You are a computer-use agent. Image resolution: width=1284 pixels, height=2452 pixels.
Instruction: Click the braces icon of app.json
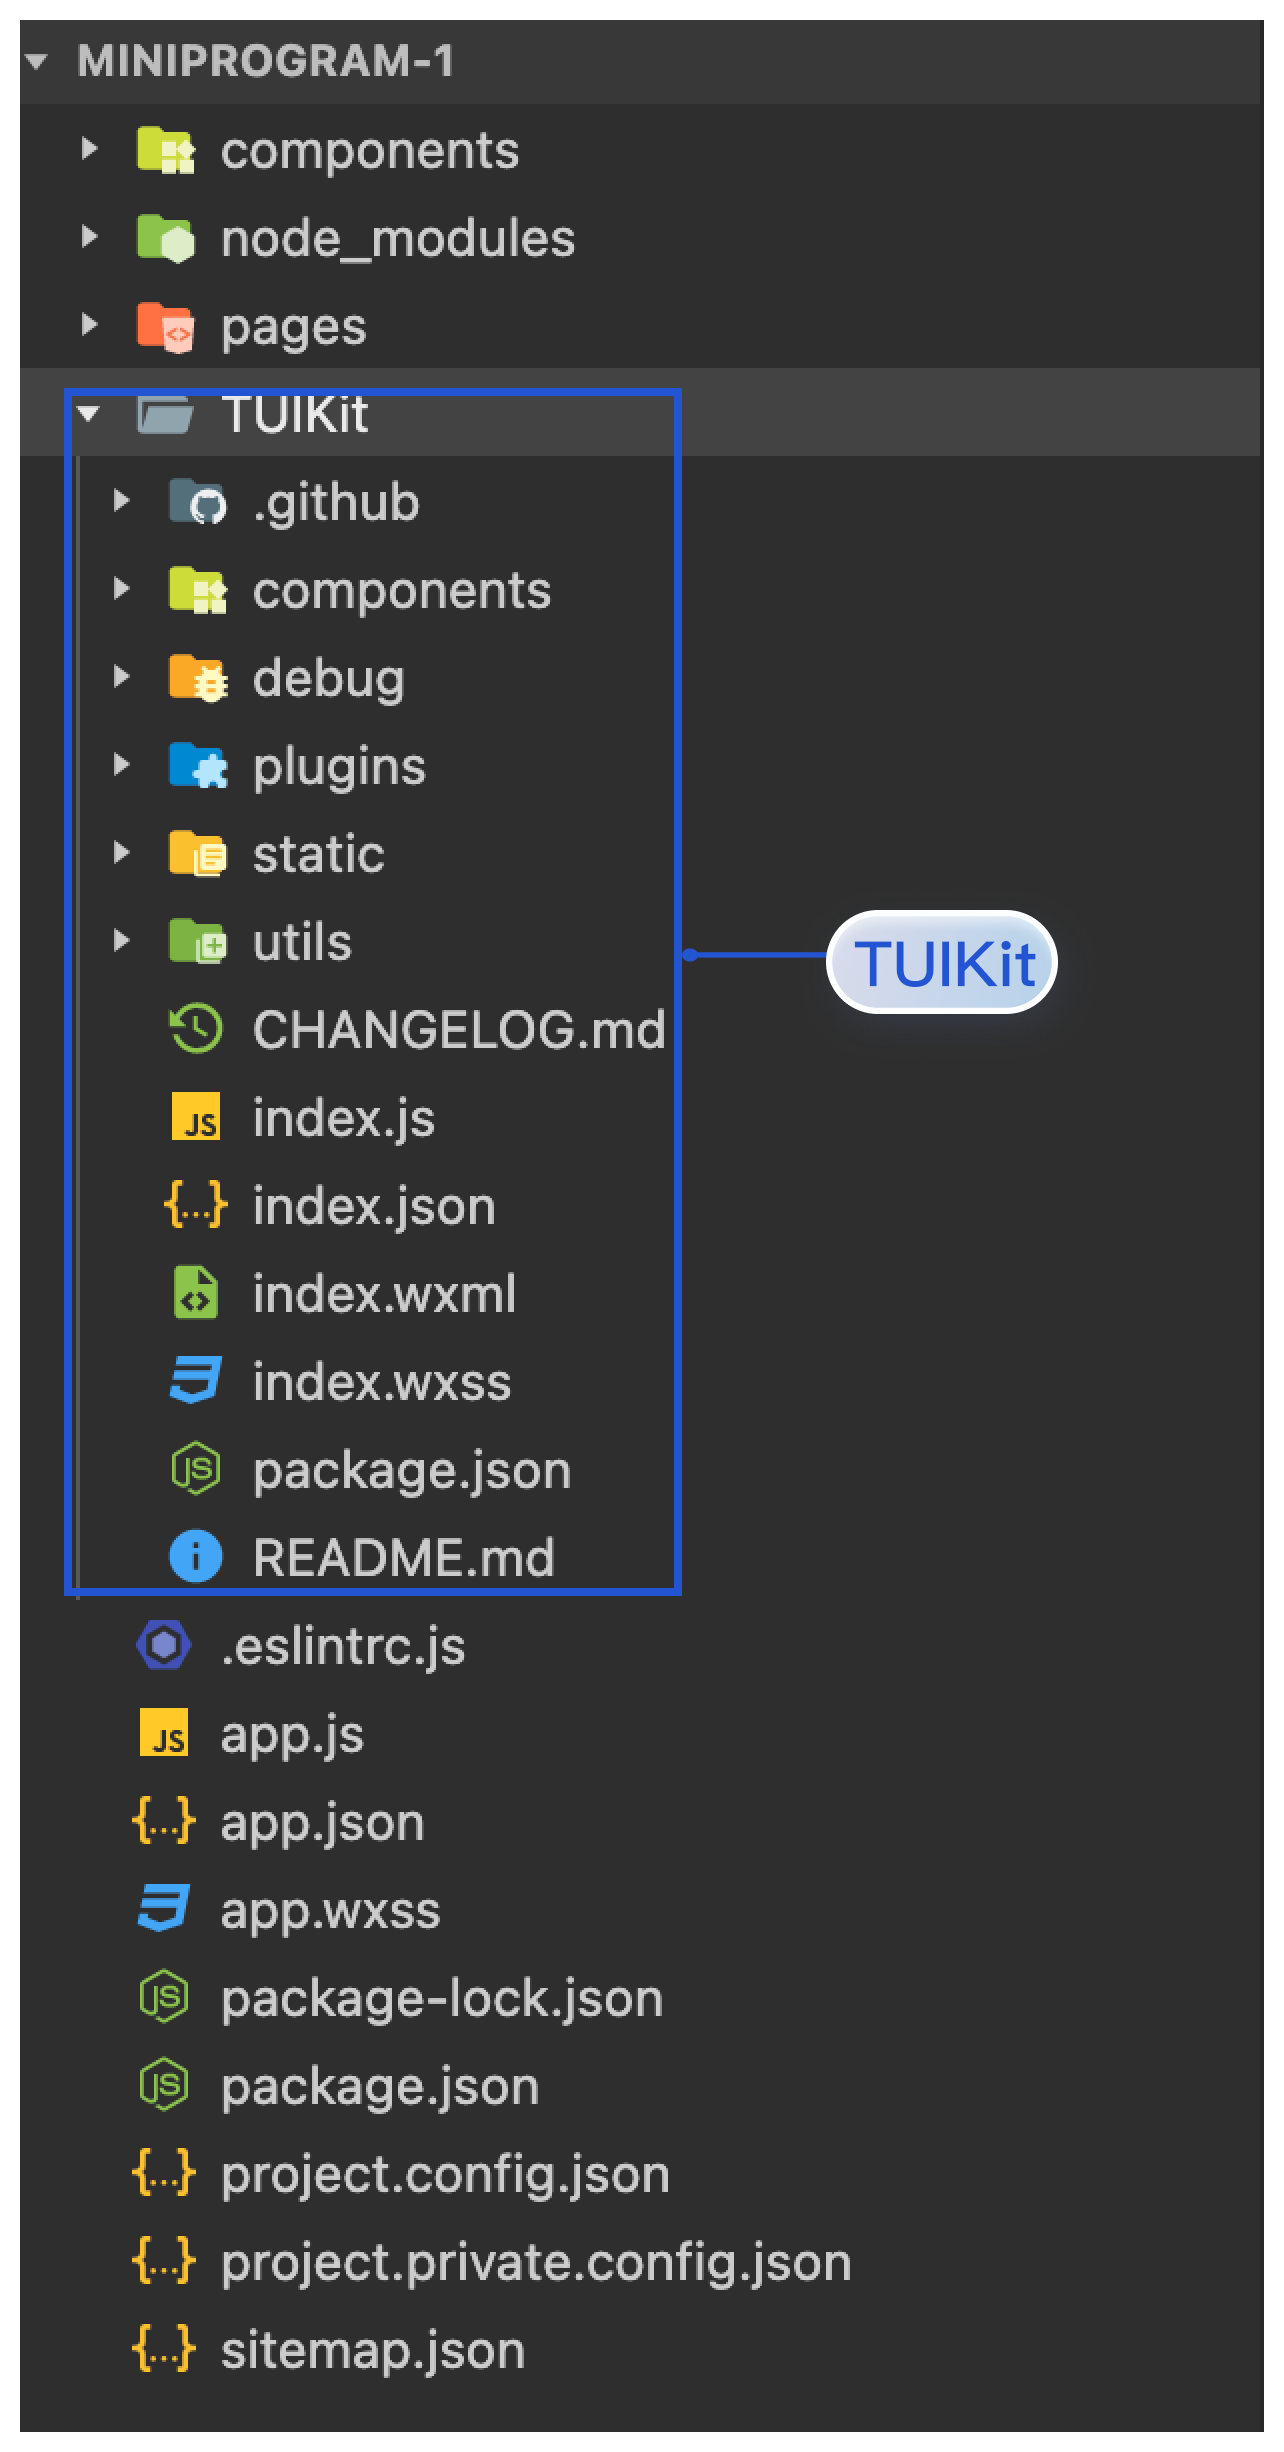point(163,1821)
